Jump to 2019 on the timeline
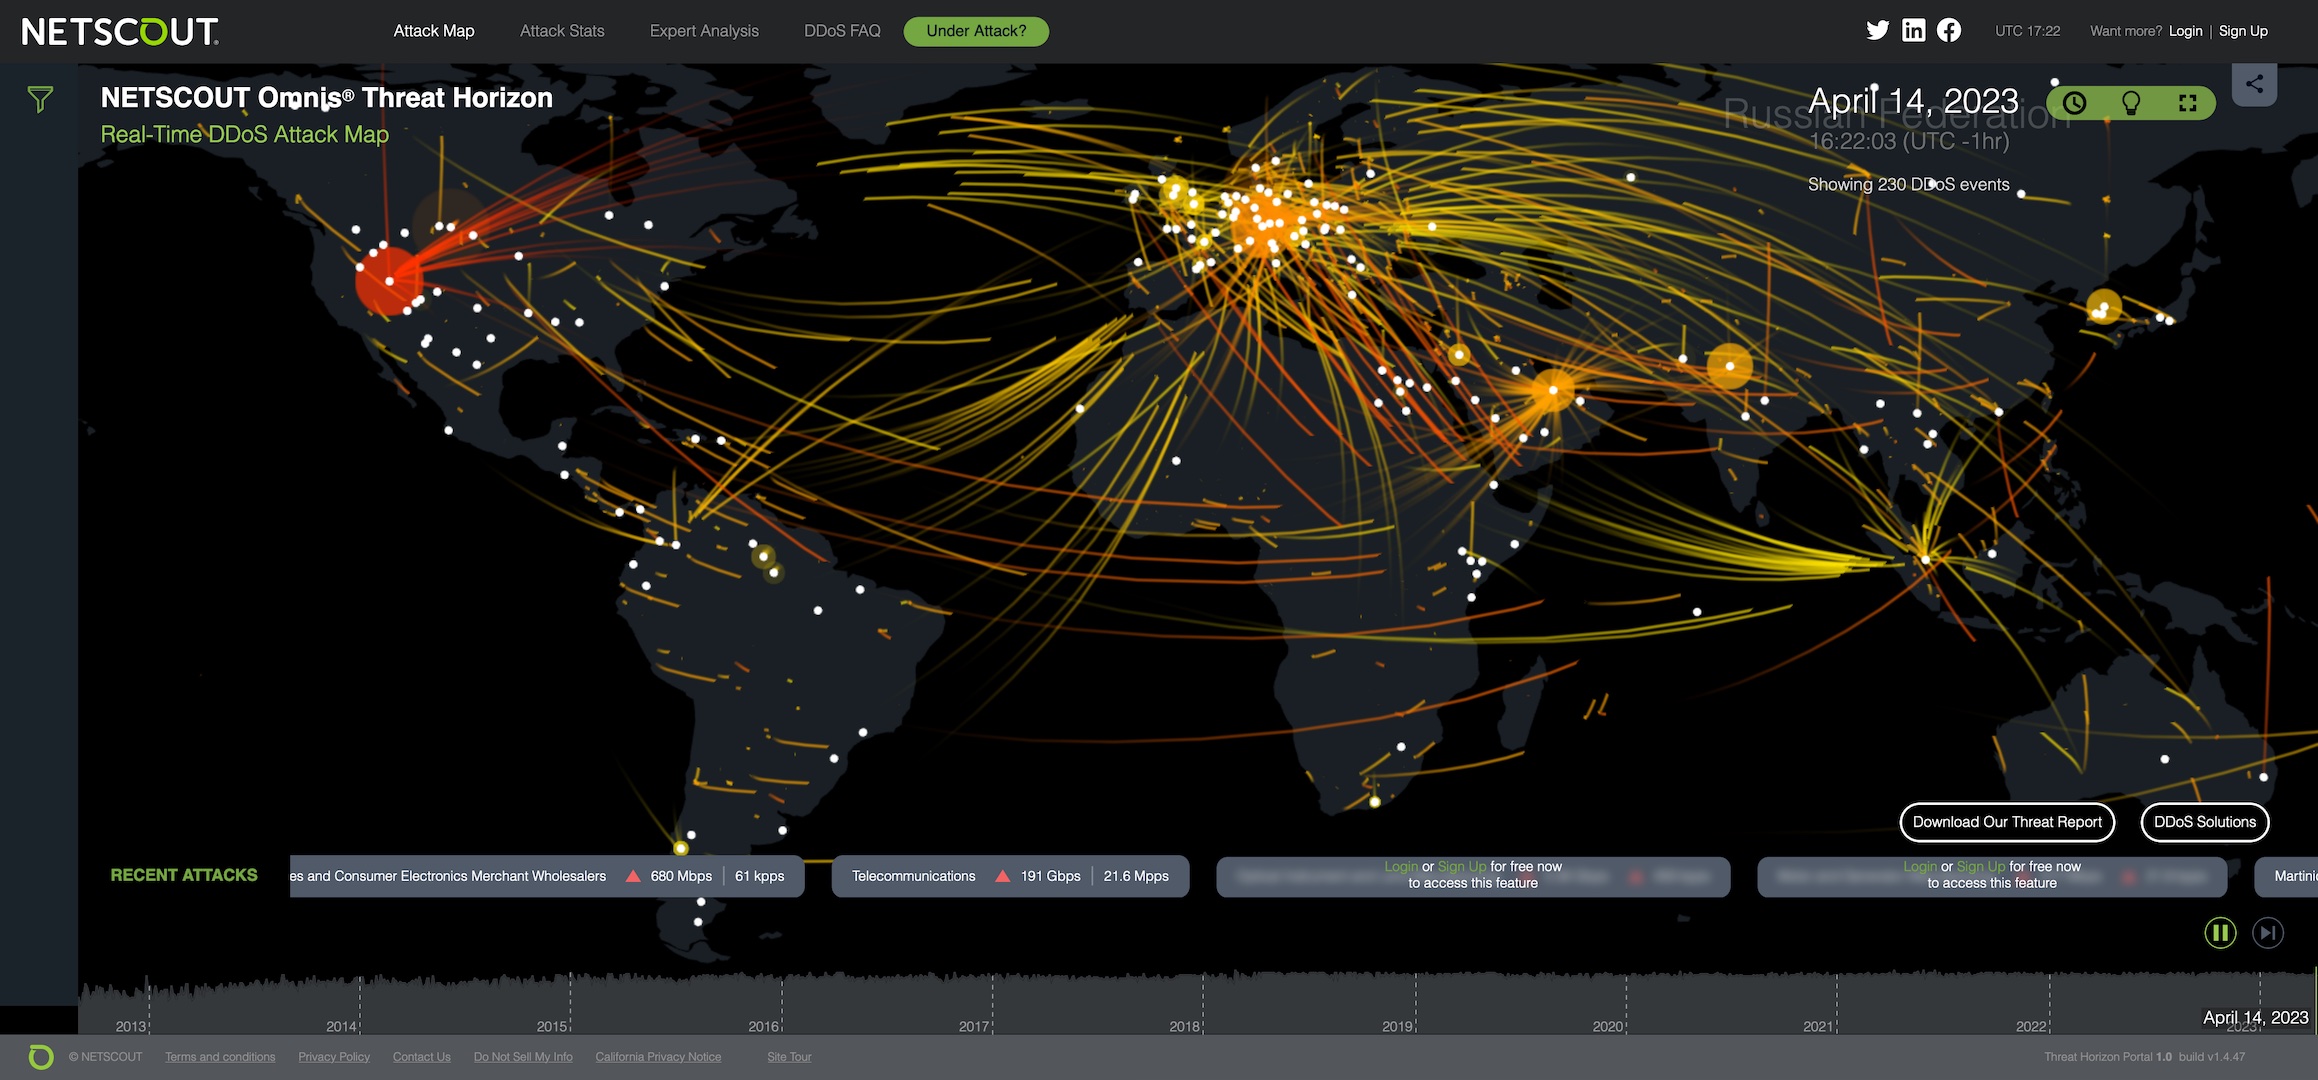 1398,1026
